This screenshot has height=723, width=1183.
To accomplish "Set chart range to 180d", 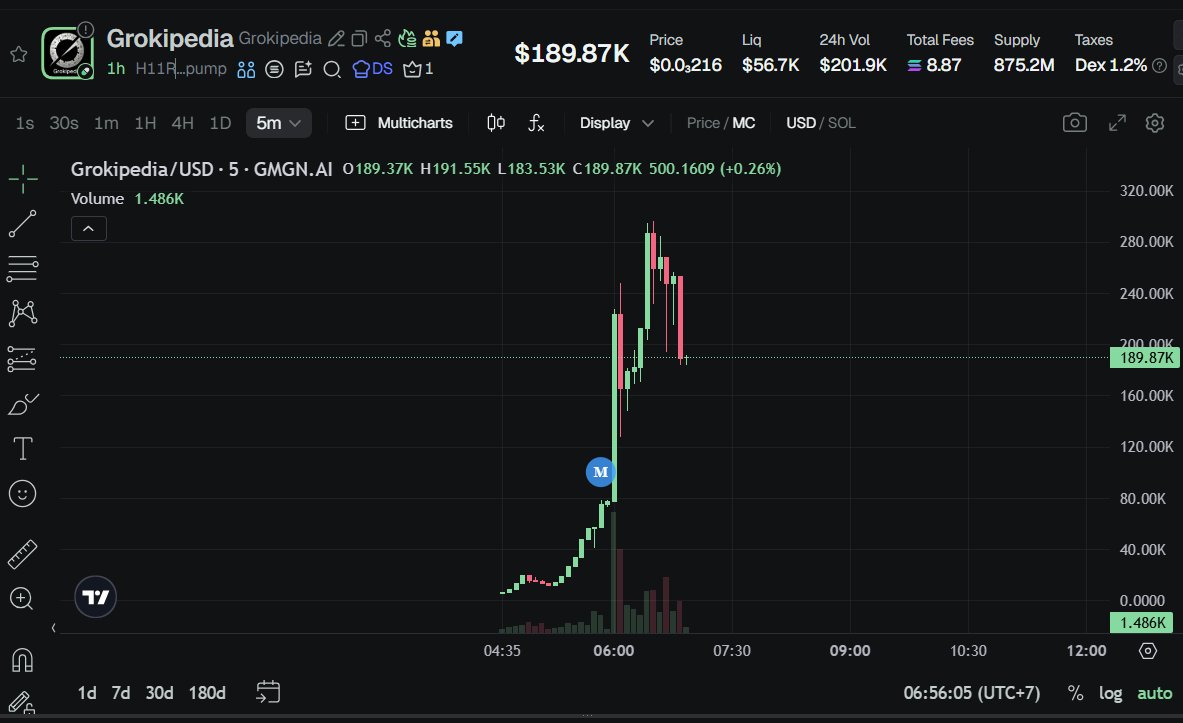I will pyautogui.click(x=207, y=693).
